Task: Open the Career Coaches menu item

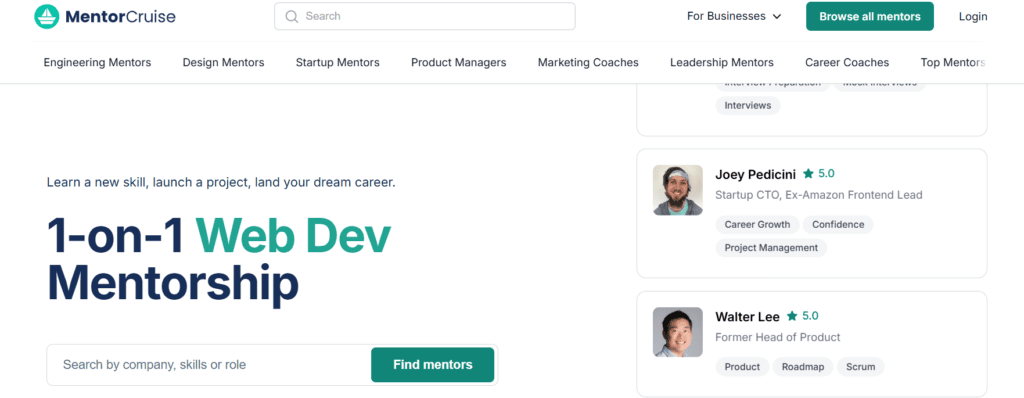Action: click(x=847, y=63)
